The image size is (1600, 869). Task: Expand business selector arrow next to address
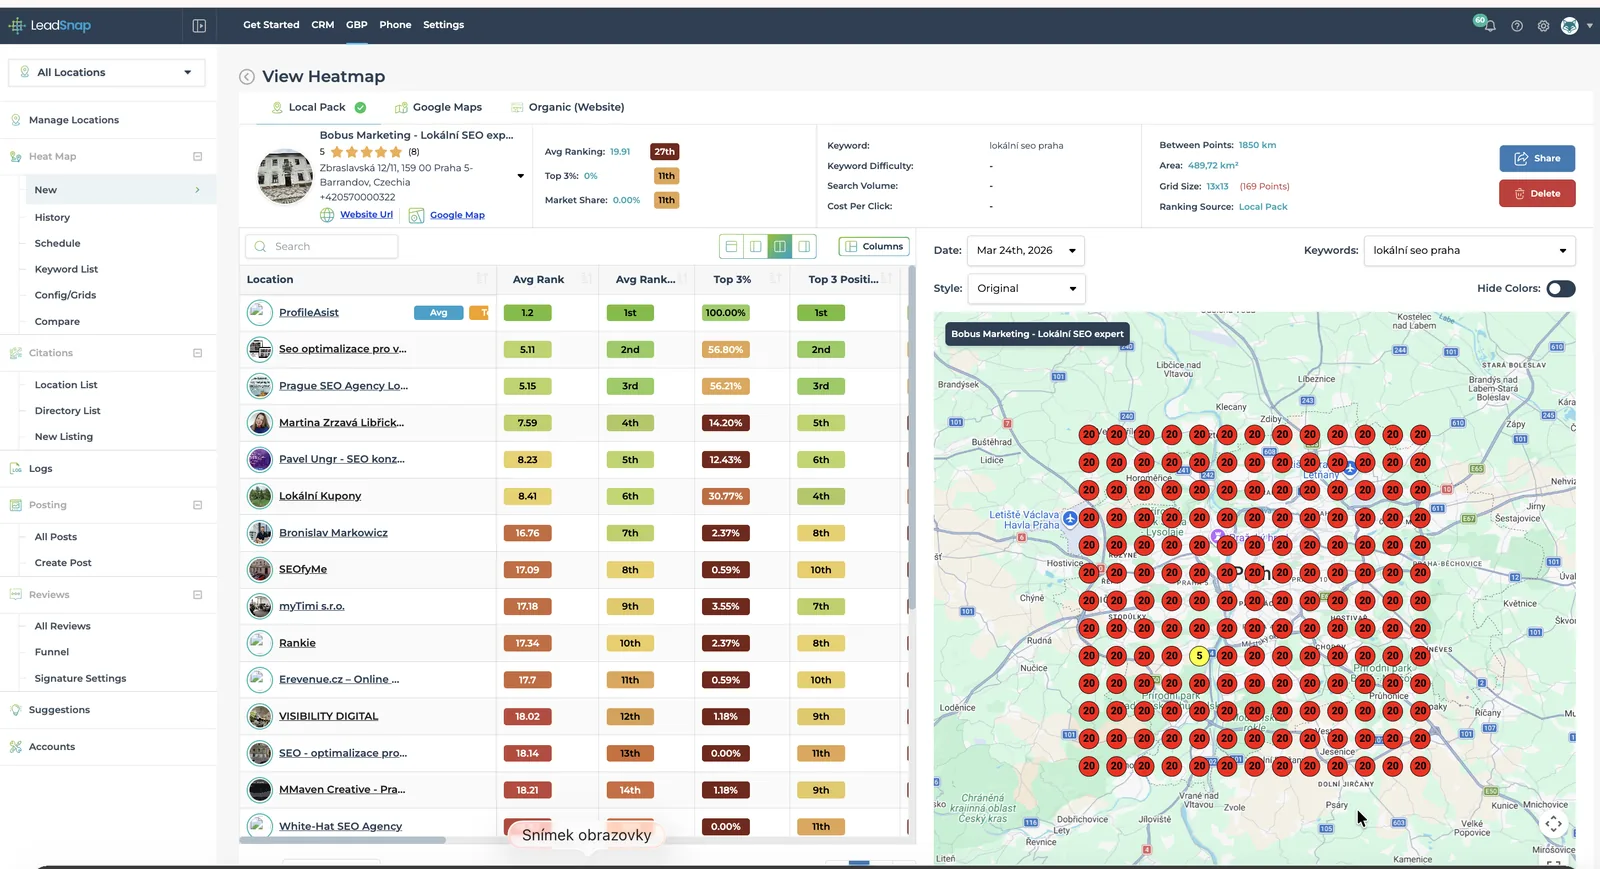point(520,176)
